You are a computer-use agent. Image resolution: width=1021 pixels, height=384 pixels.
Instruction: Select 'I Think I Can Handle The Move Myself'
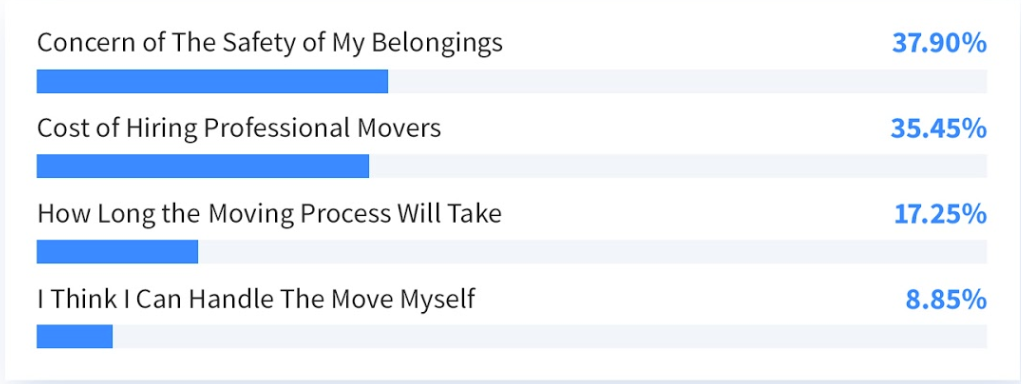(x=256, y=299)
